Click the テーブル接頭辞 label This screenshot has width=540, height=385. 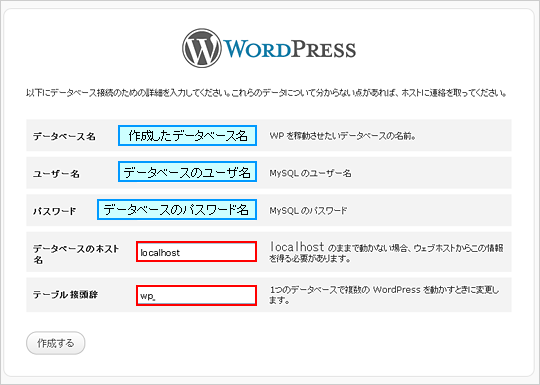click(65, 295)
